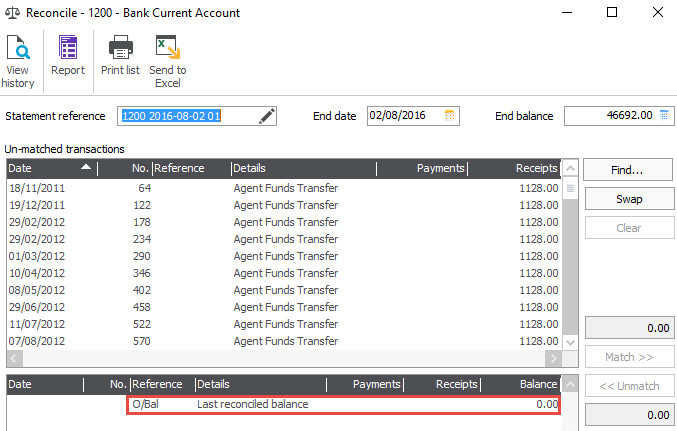Select the O/Bal Last reconciled balance row

pos(344,404)
